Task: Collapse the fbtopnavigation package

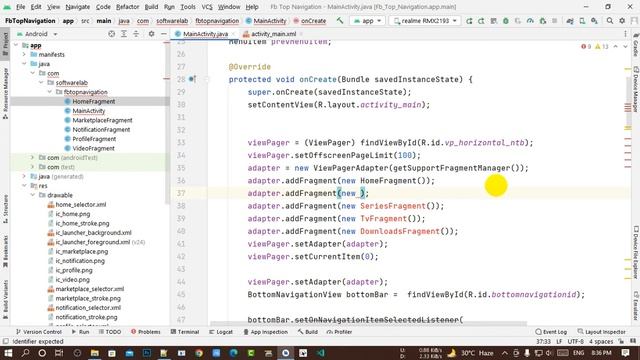Action: [49, 92]
